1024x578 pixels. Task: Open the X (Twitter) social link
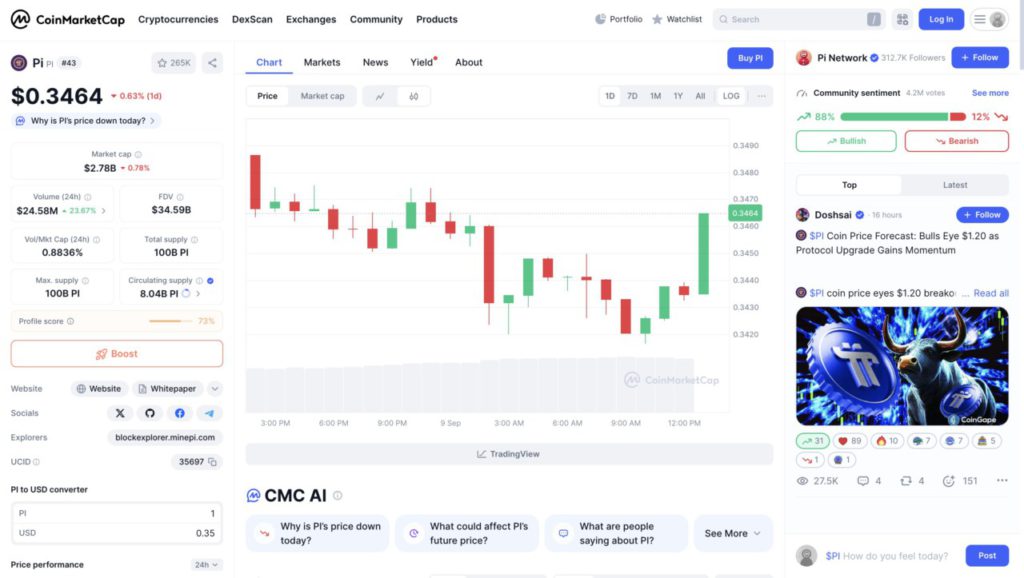(x=120, y=413)
